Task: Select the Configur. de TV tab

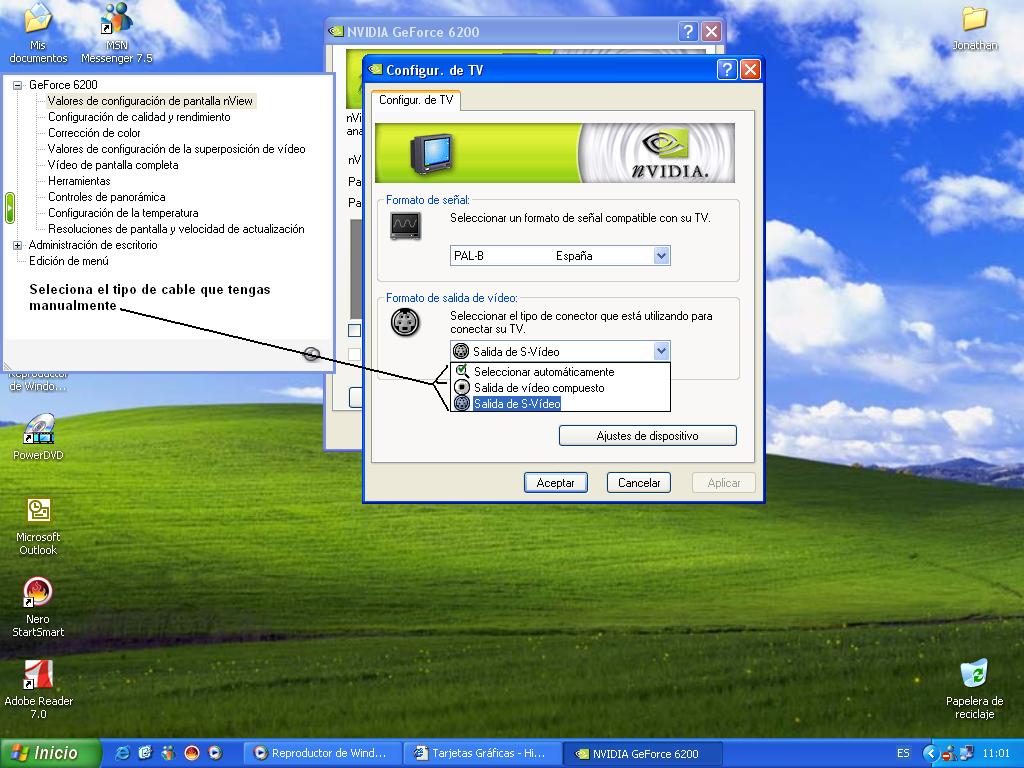Action: click(x=416, y=100)
